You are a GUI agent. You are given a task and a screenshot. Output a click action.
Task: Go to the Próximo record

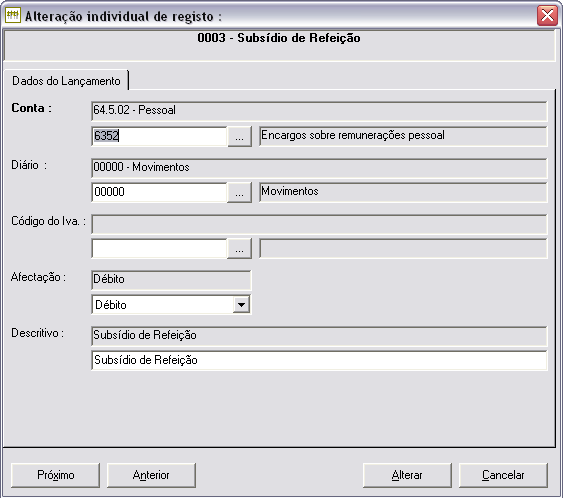tap(55, 475)
